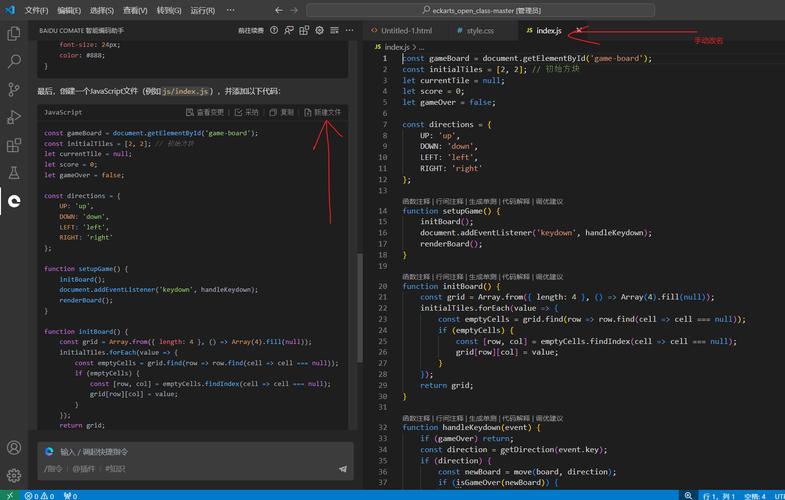Click the 采纳 accept button on code block

point(246,112)
